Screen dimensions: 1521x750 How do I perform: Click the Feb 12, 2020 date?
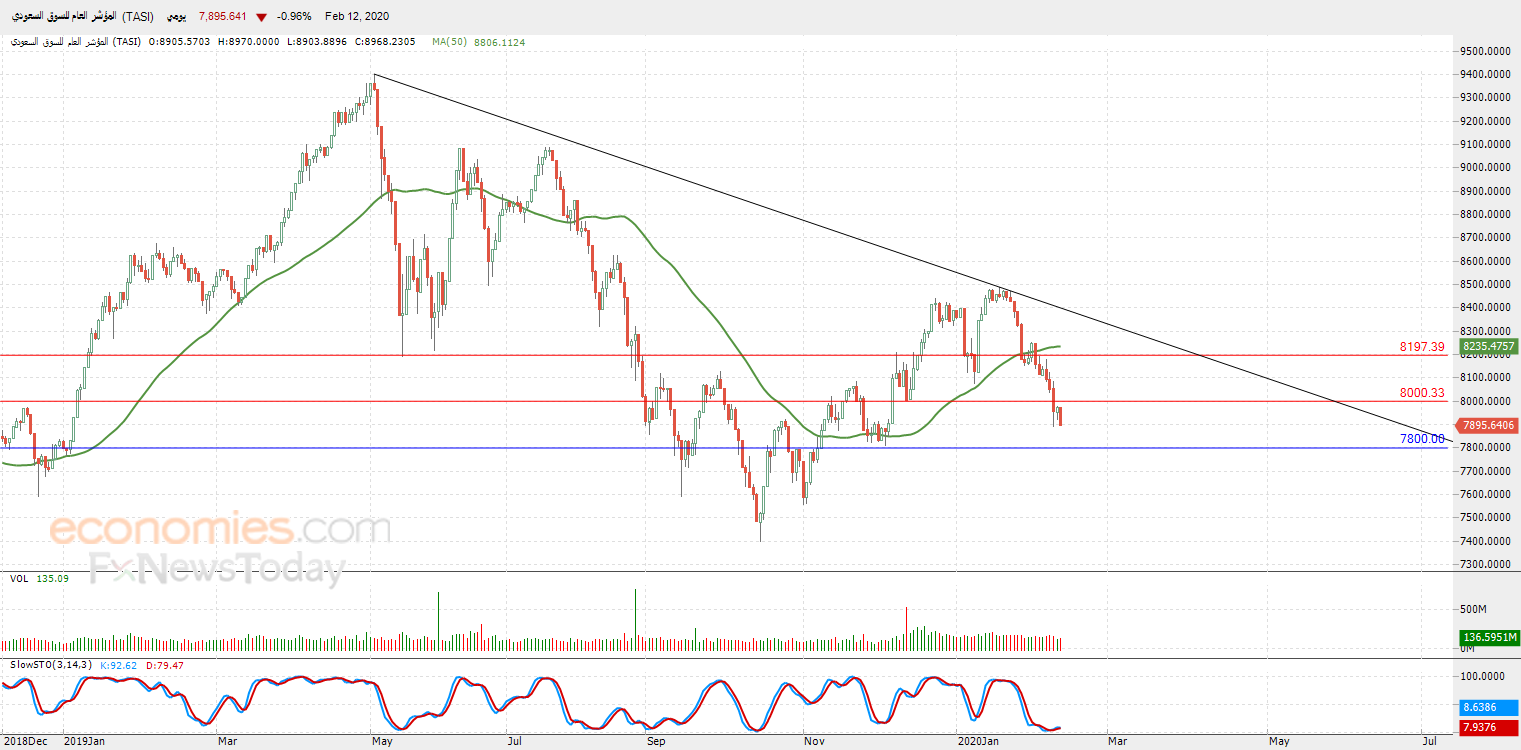tap(358, 17)
